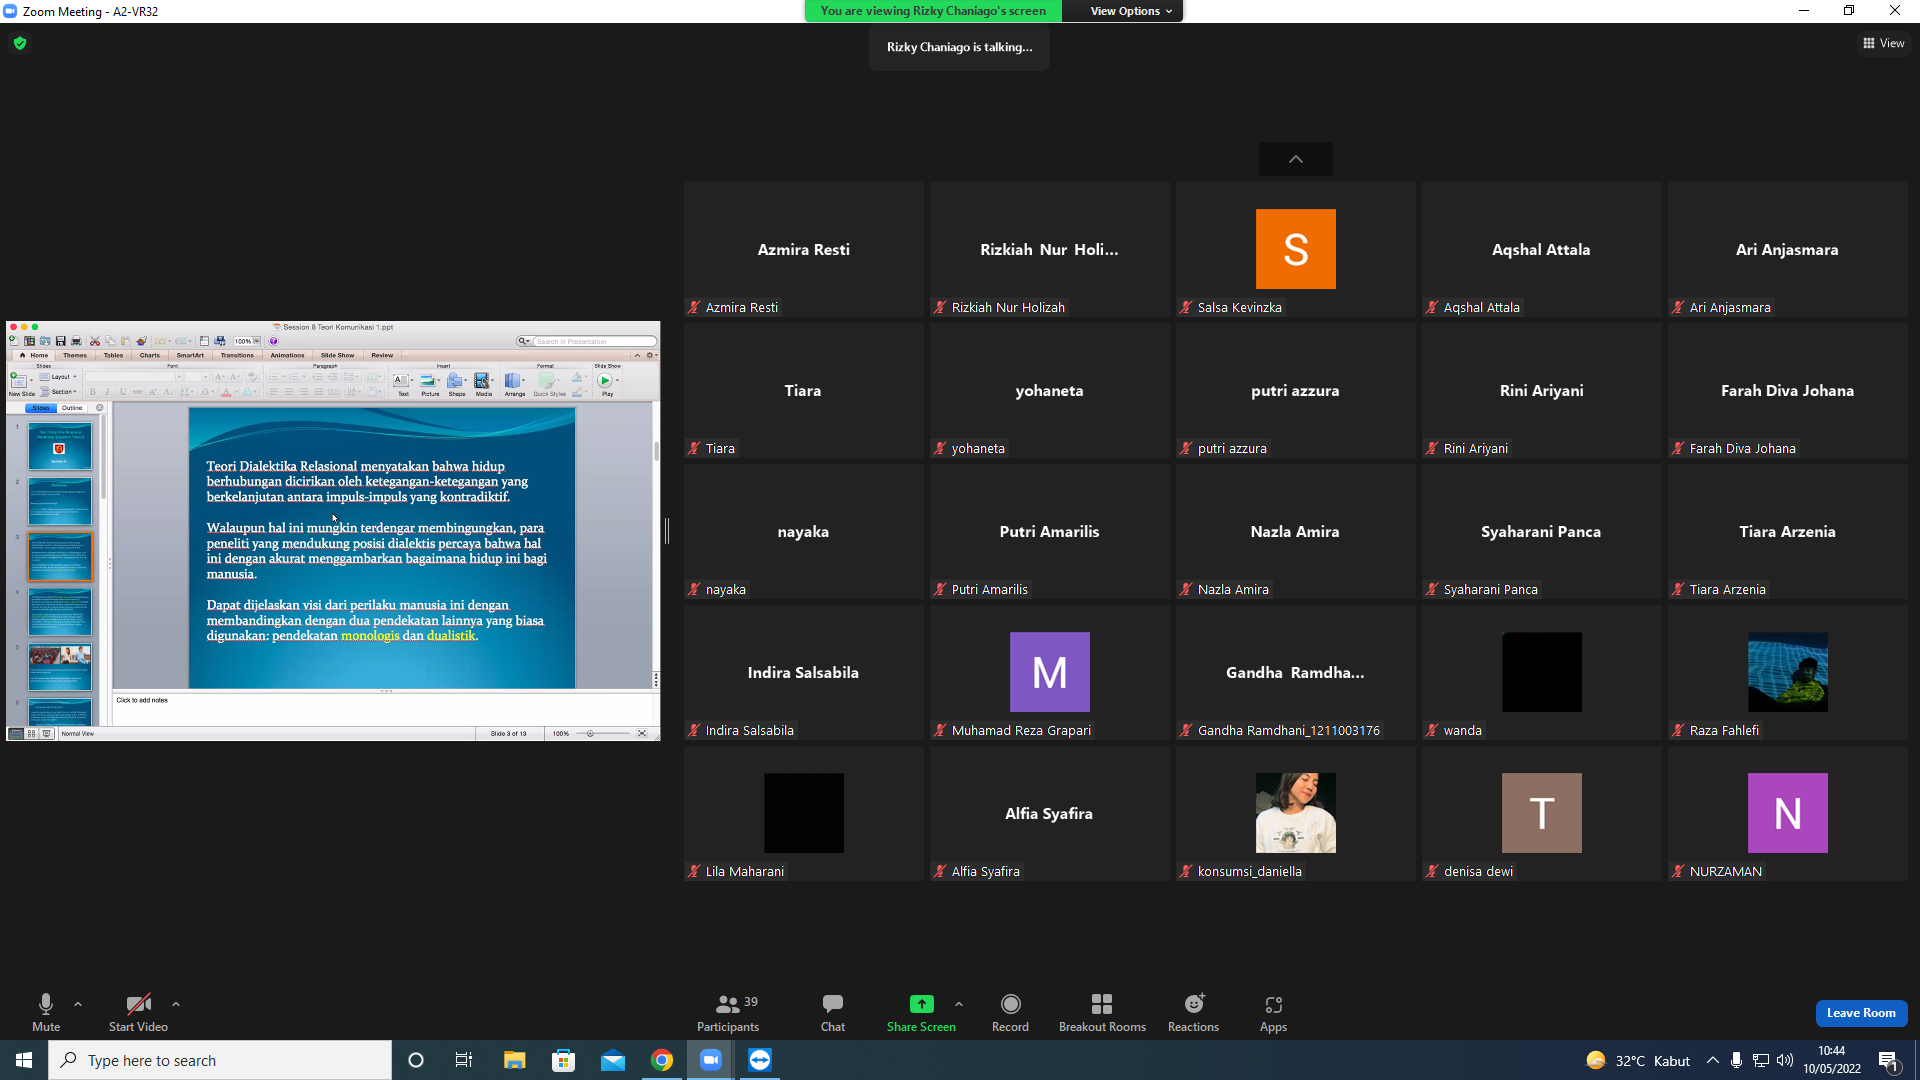Switch to Slides pane view in PowerPoint

pyautogui.click(x=41, y=408)
